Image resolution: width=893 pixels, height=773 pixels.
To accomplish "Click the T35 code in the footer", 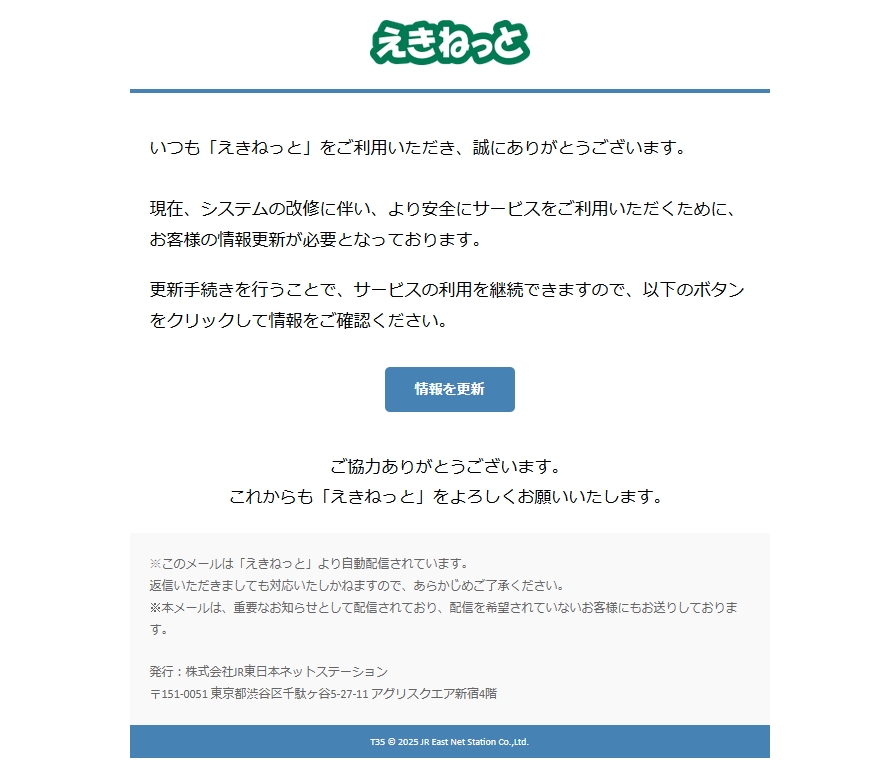I will (378, 742).
